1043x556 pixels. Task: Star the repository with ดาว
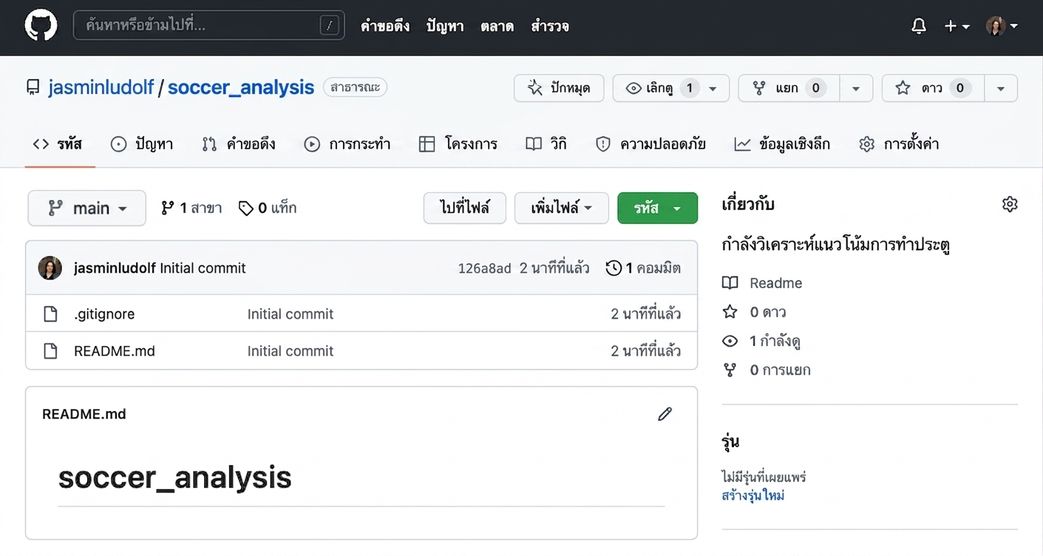[933, 88]
